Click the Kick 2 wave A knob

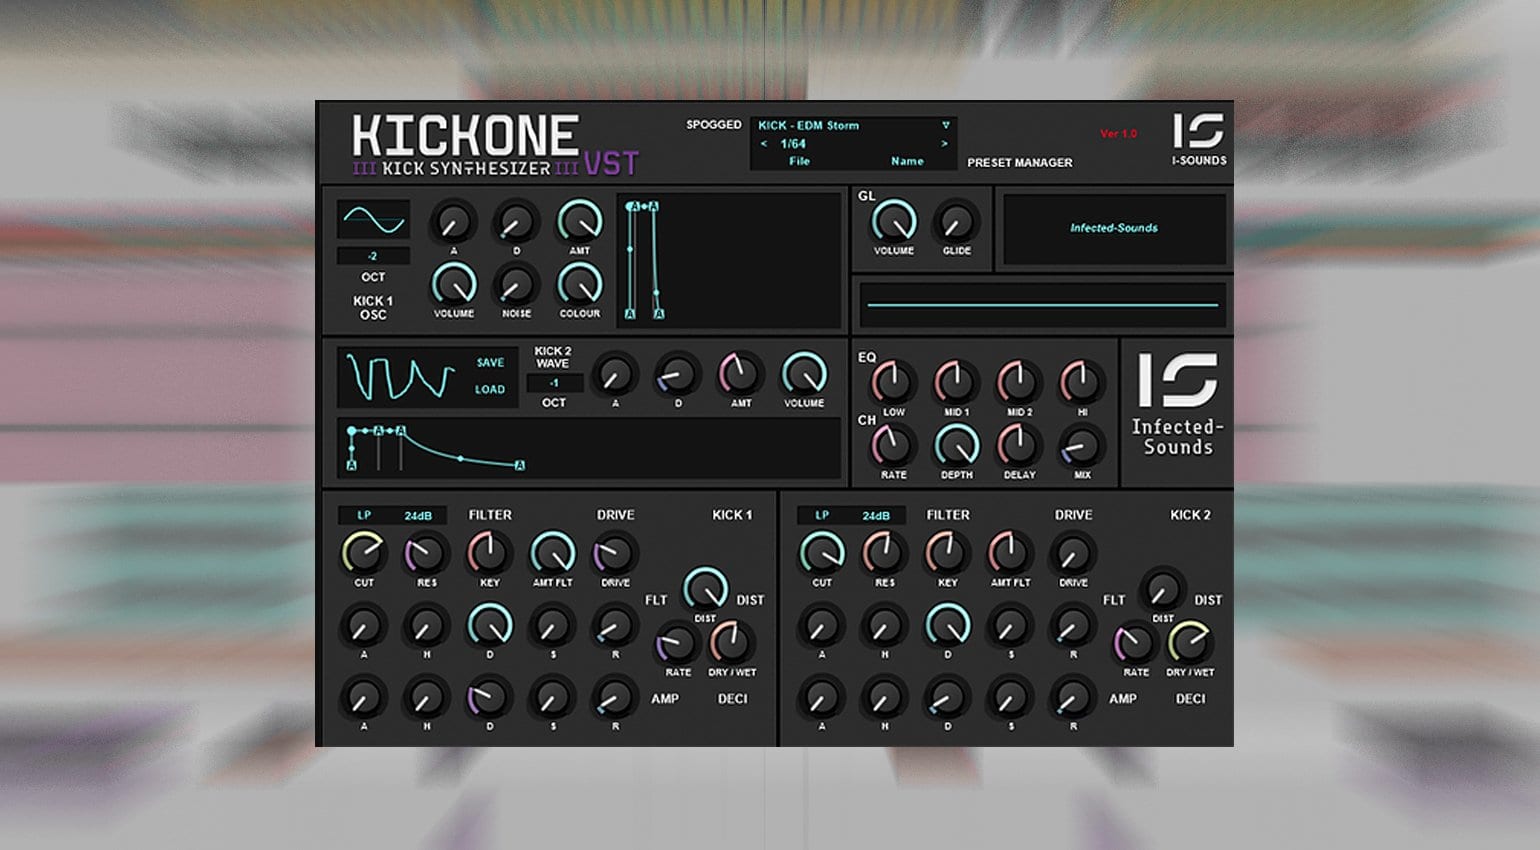point(615,375)
